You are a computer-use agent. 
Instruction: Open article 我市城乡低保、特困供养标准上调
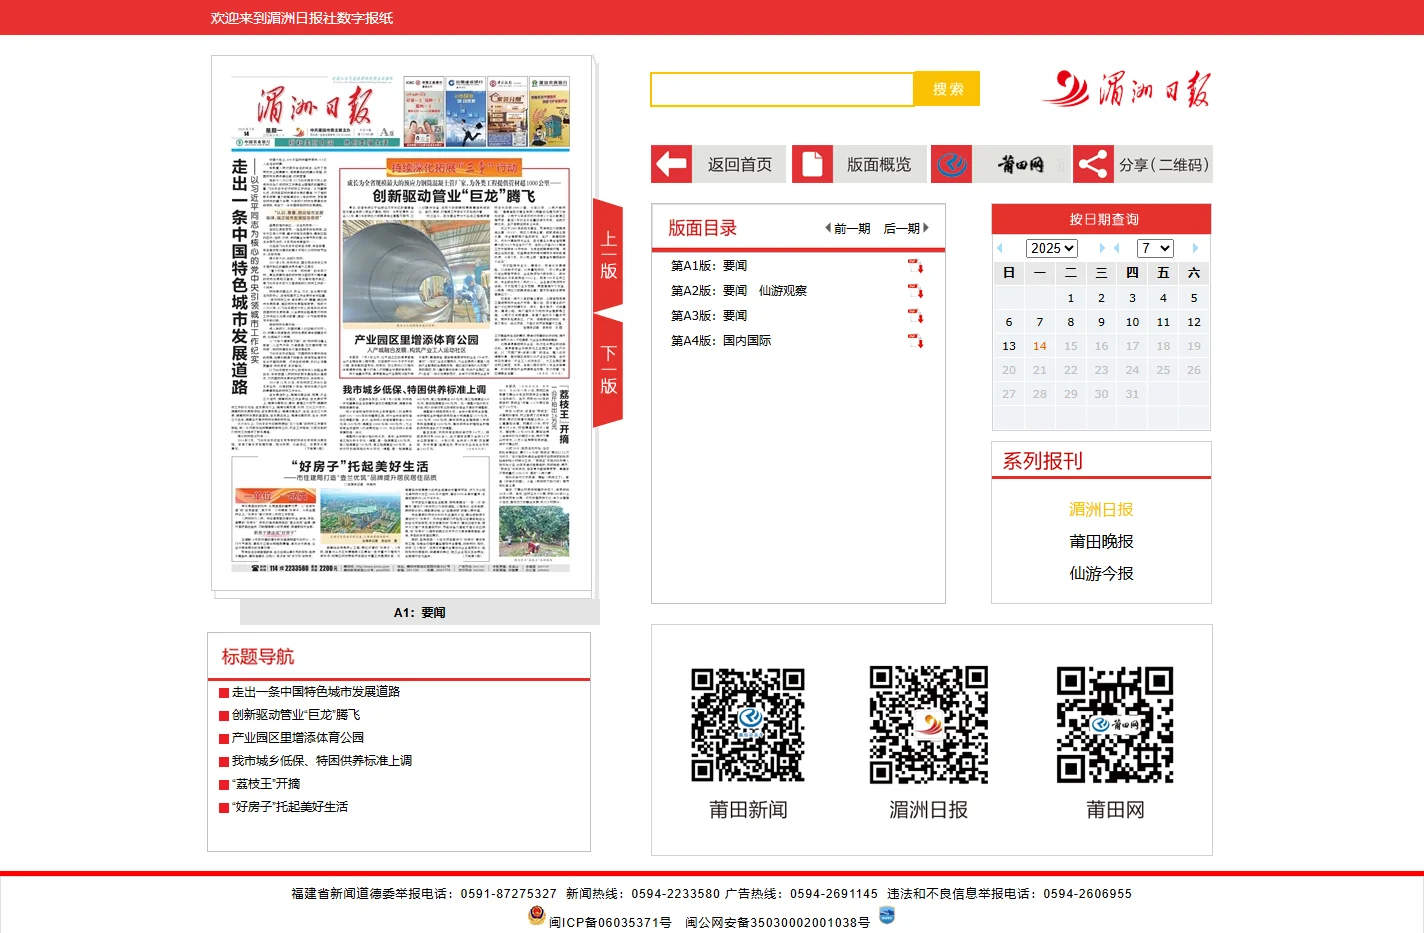point(322,761)
